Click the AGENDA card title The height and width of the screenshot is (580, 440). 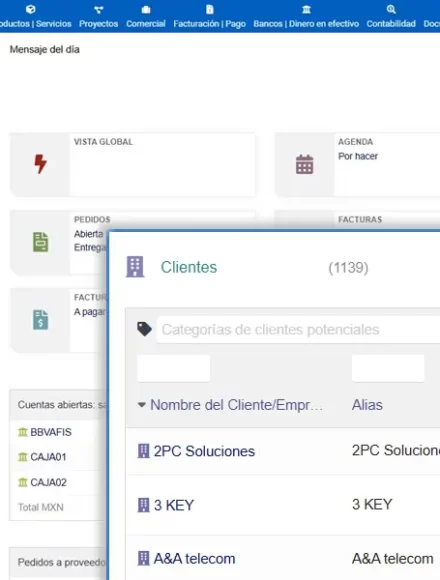coord(355,142)
